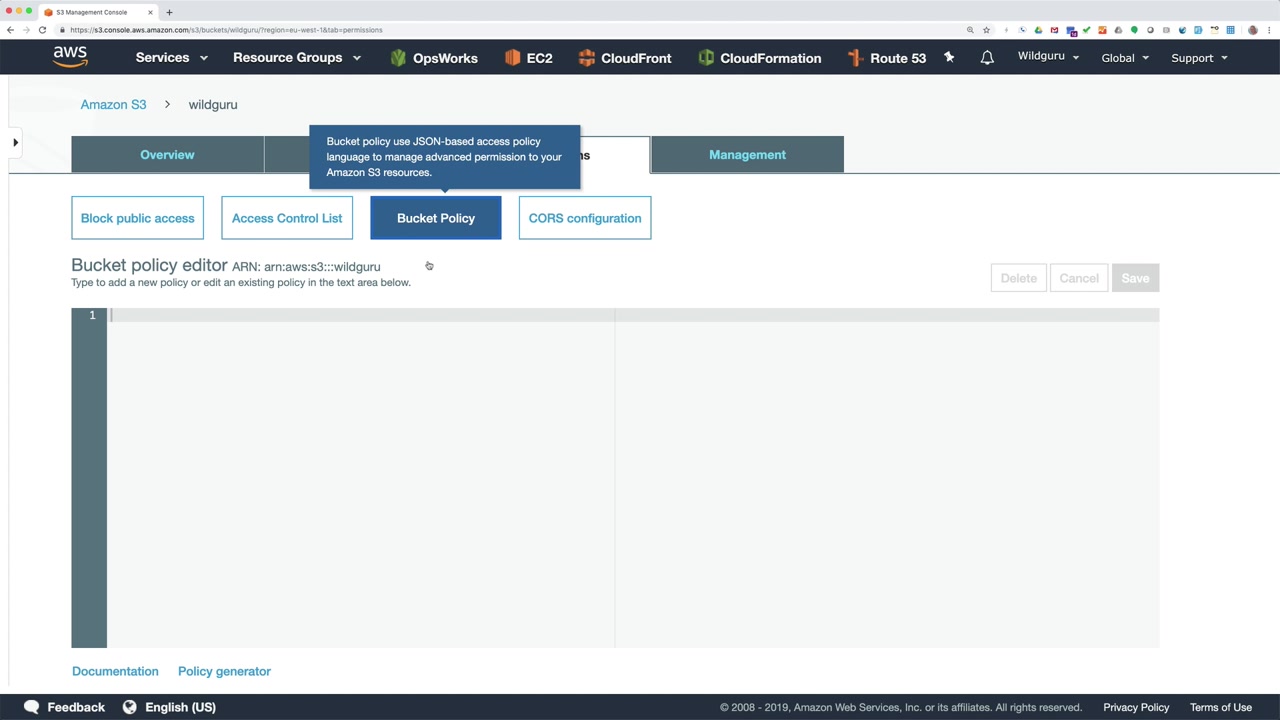Open the Global region dropdown

[1125, 58]
